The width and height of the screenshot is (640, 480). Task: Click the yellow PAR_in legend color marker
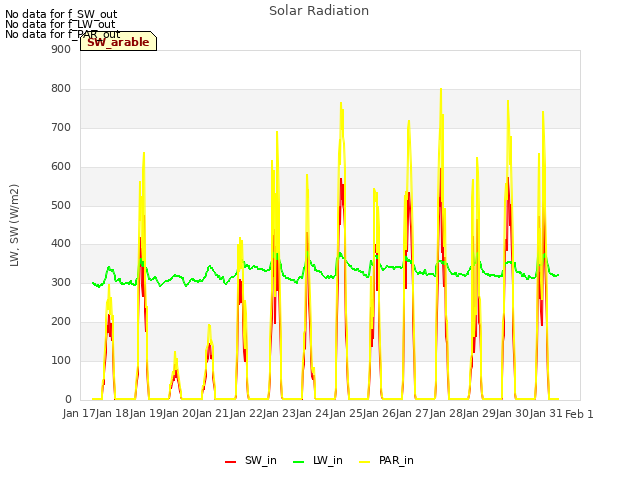[364, 462]
